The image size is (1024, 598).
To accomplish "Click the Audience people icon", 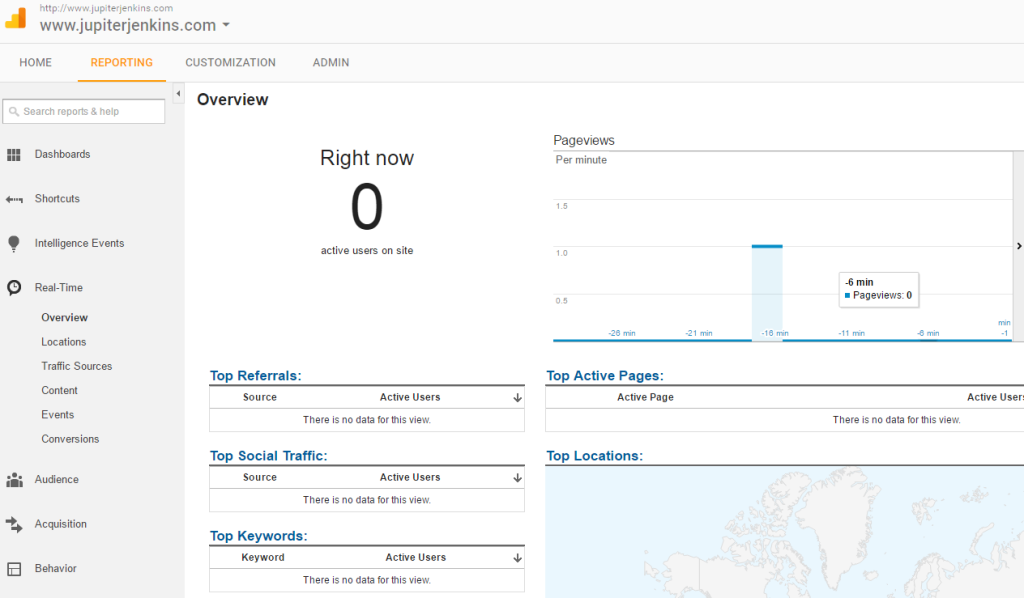I will pyautogui.click(x=14, y=480).
